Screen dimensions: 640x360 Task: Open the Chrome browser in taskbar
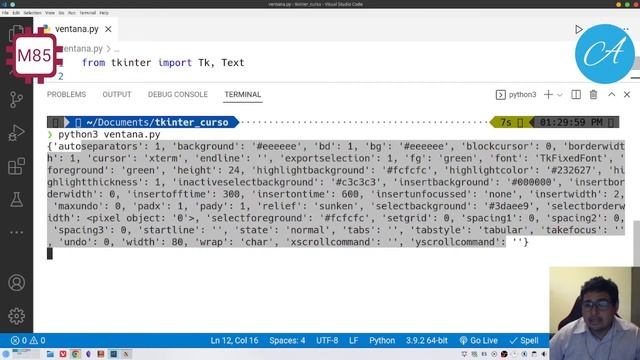(x=76, y=354)
